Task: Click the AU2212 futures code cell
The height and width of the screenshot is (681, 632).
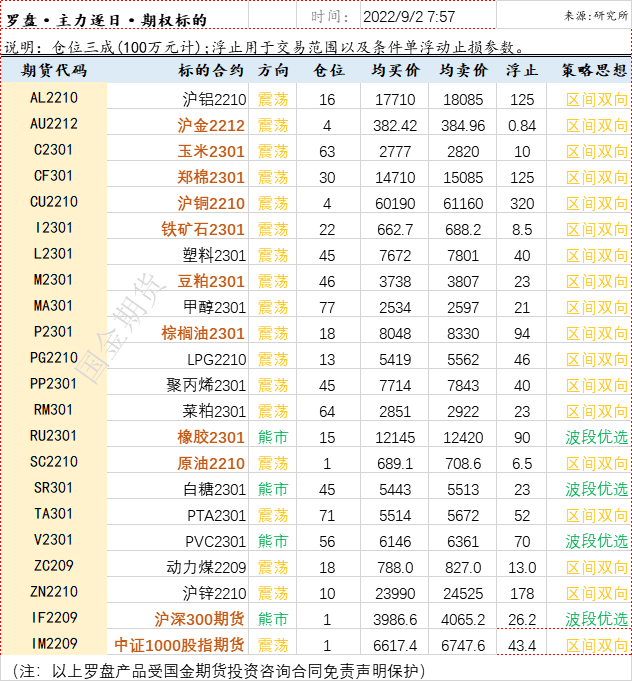Action: [54, 124]
